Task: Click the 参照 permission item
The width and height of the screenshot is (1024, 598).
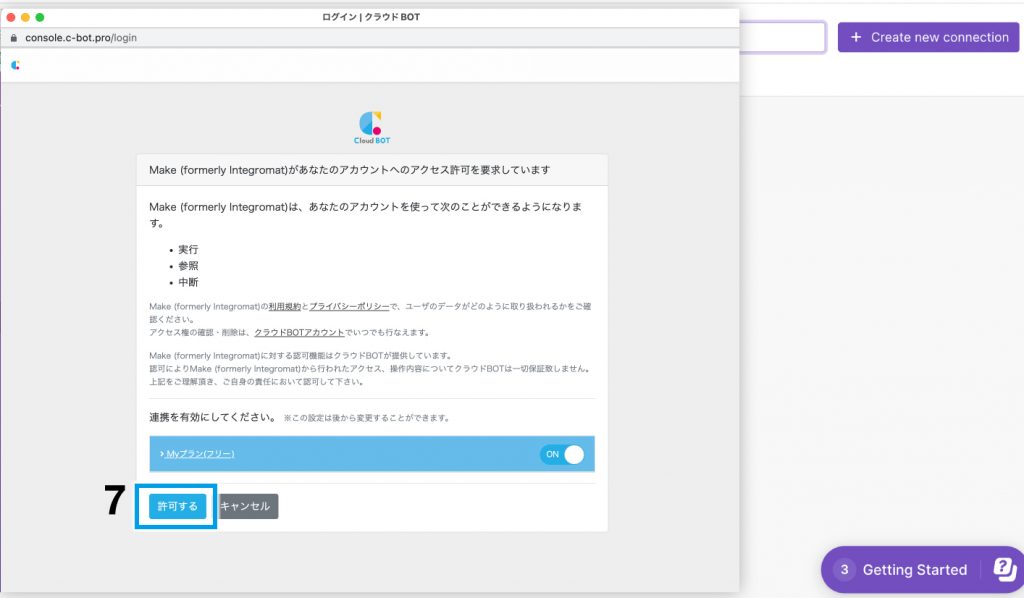Action: (x=188, y=266)
